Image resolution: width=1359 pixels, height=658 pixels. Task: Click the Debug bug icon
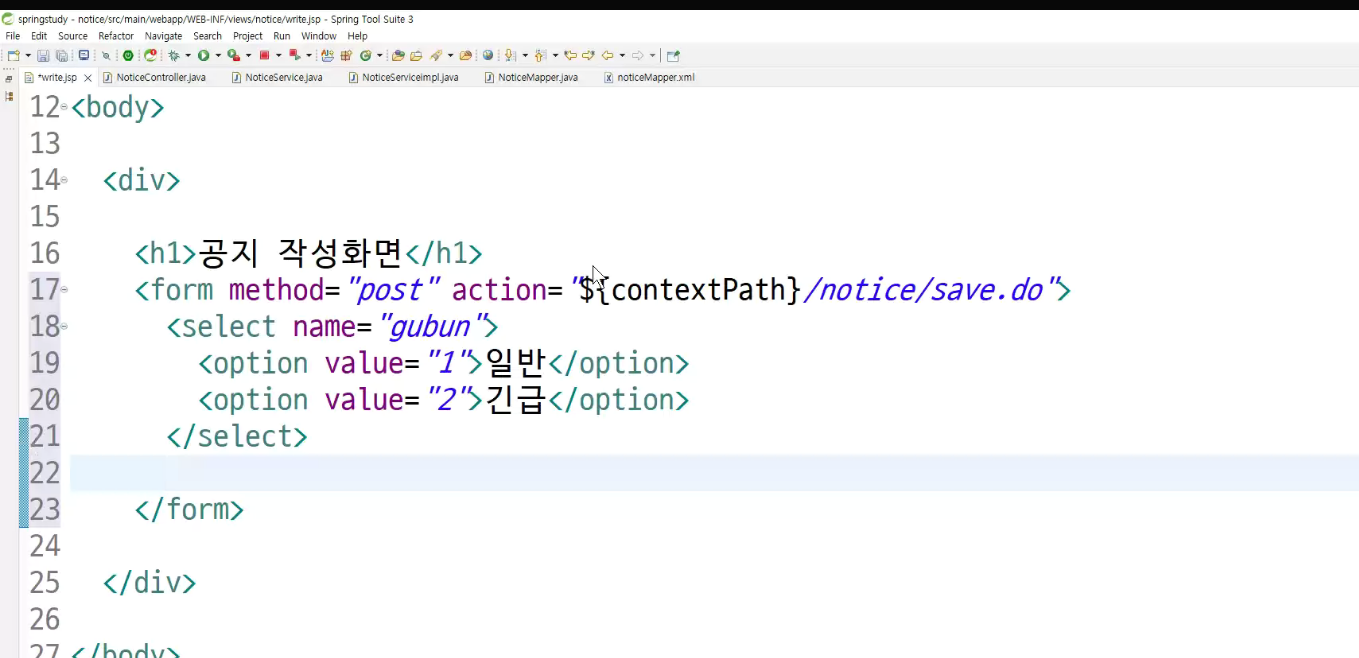(x=174, y=55)
